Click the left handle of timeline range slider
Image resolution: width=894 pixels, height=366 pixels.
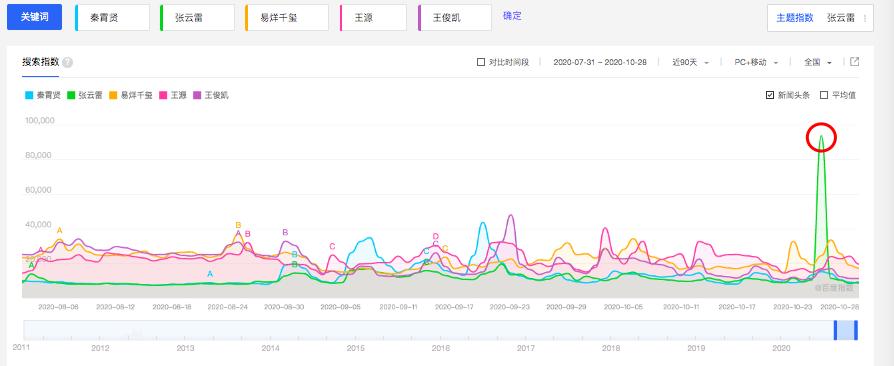pos(835,330)
